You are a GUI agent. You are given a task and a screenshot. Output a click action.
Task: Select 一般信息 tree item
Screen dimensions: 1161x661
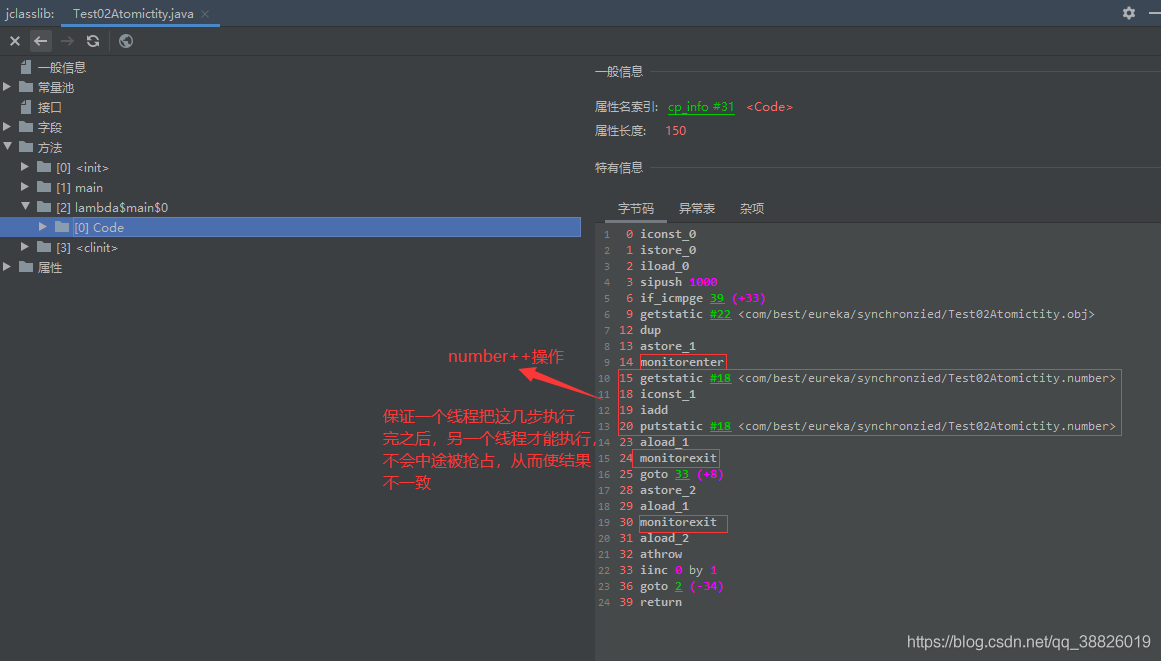point(62,67)
